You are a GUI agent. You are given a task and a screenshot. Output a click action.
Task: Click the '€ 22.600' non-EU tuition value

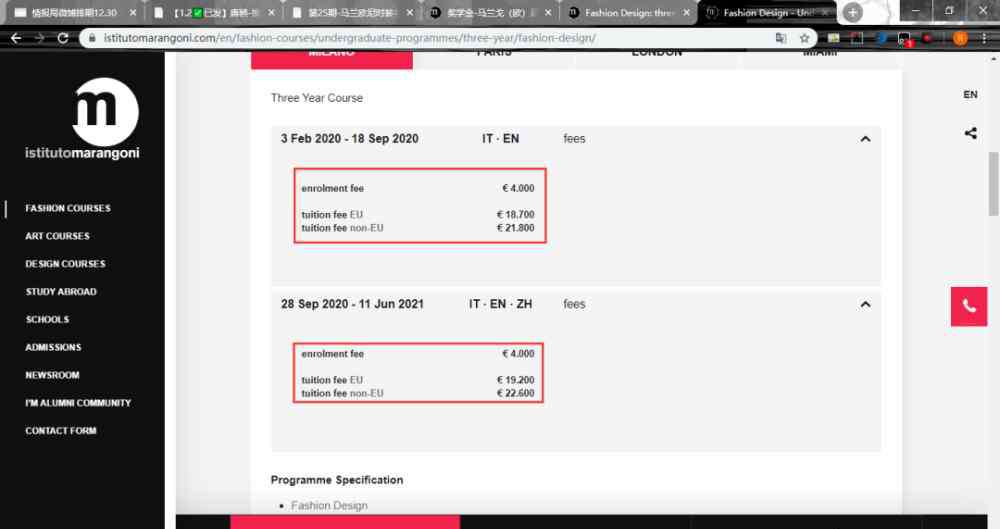(515, 393)
